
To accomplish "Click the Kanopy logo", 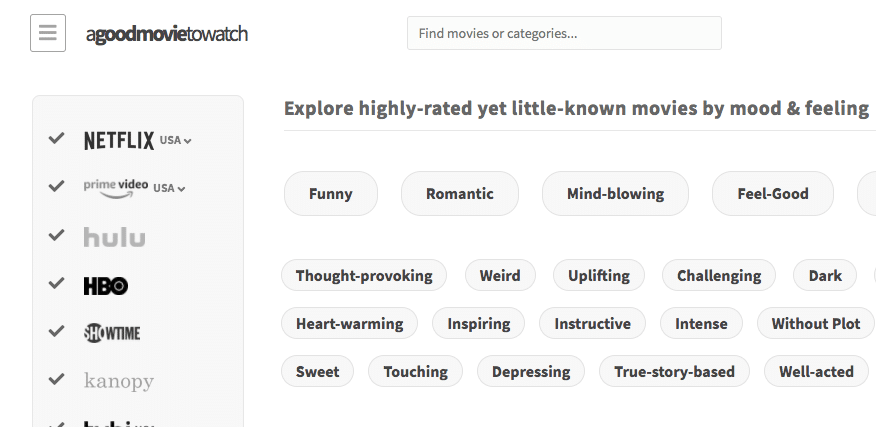I will click(x=119, y=381).
